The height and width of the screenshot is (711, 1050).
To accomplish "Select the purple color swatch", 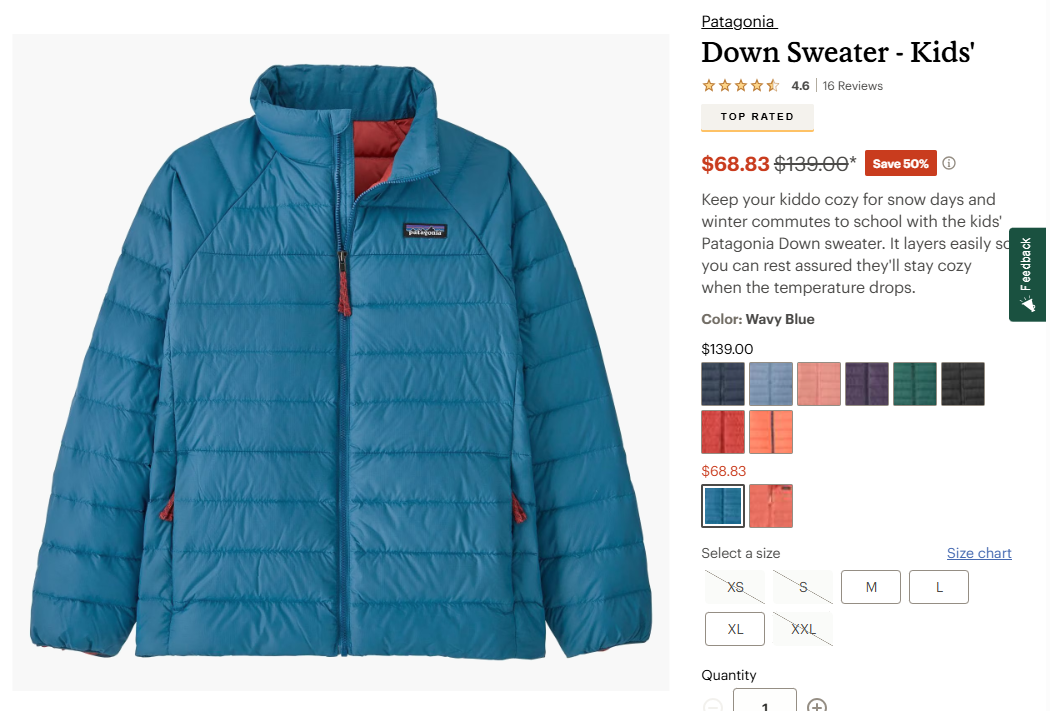I will pyautogui.click(x=867, y=384).
